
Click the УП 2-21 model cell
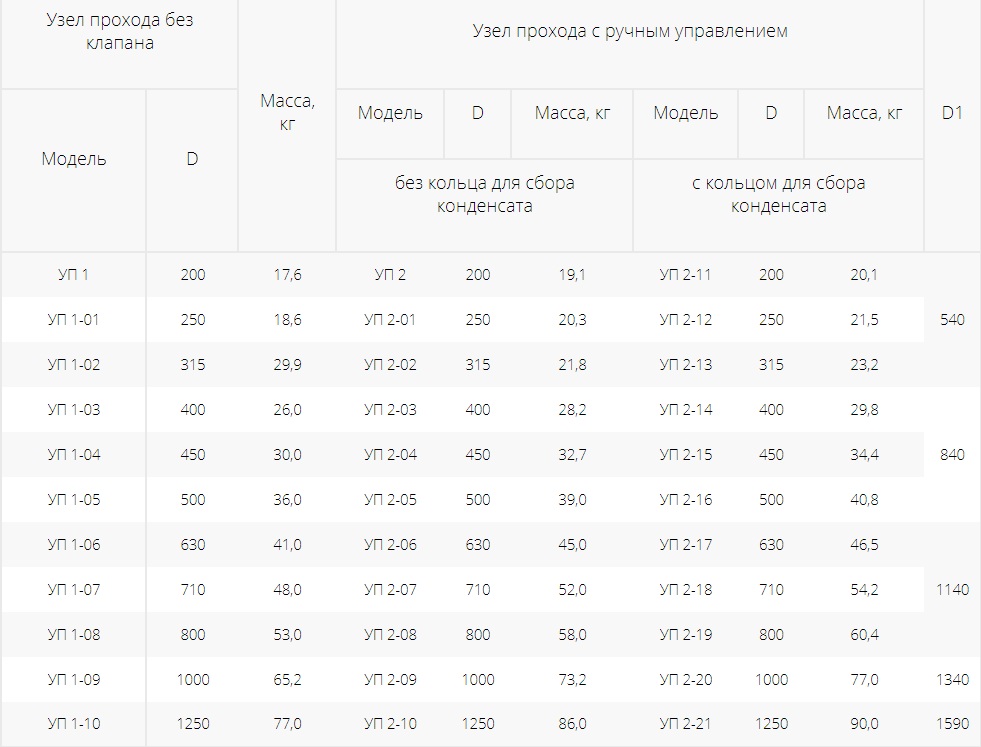tap(685, 724)
